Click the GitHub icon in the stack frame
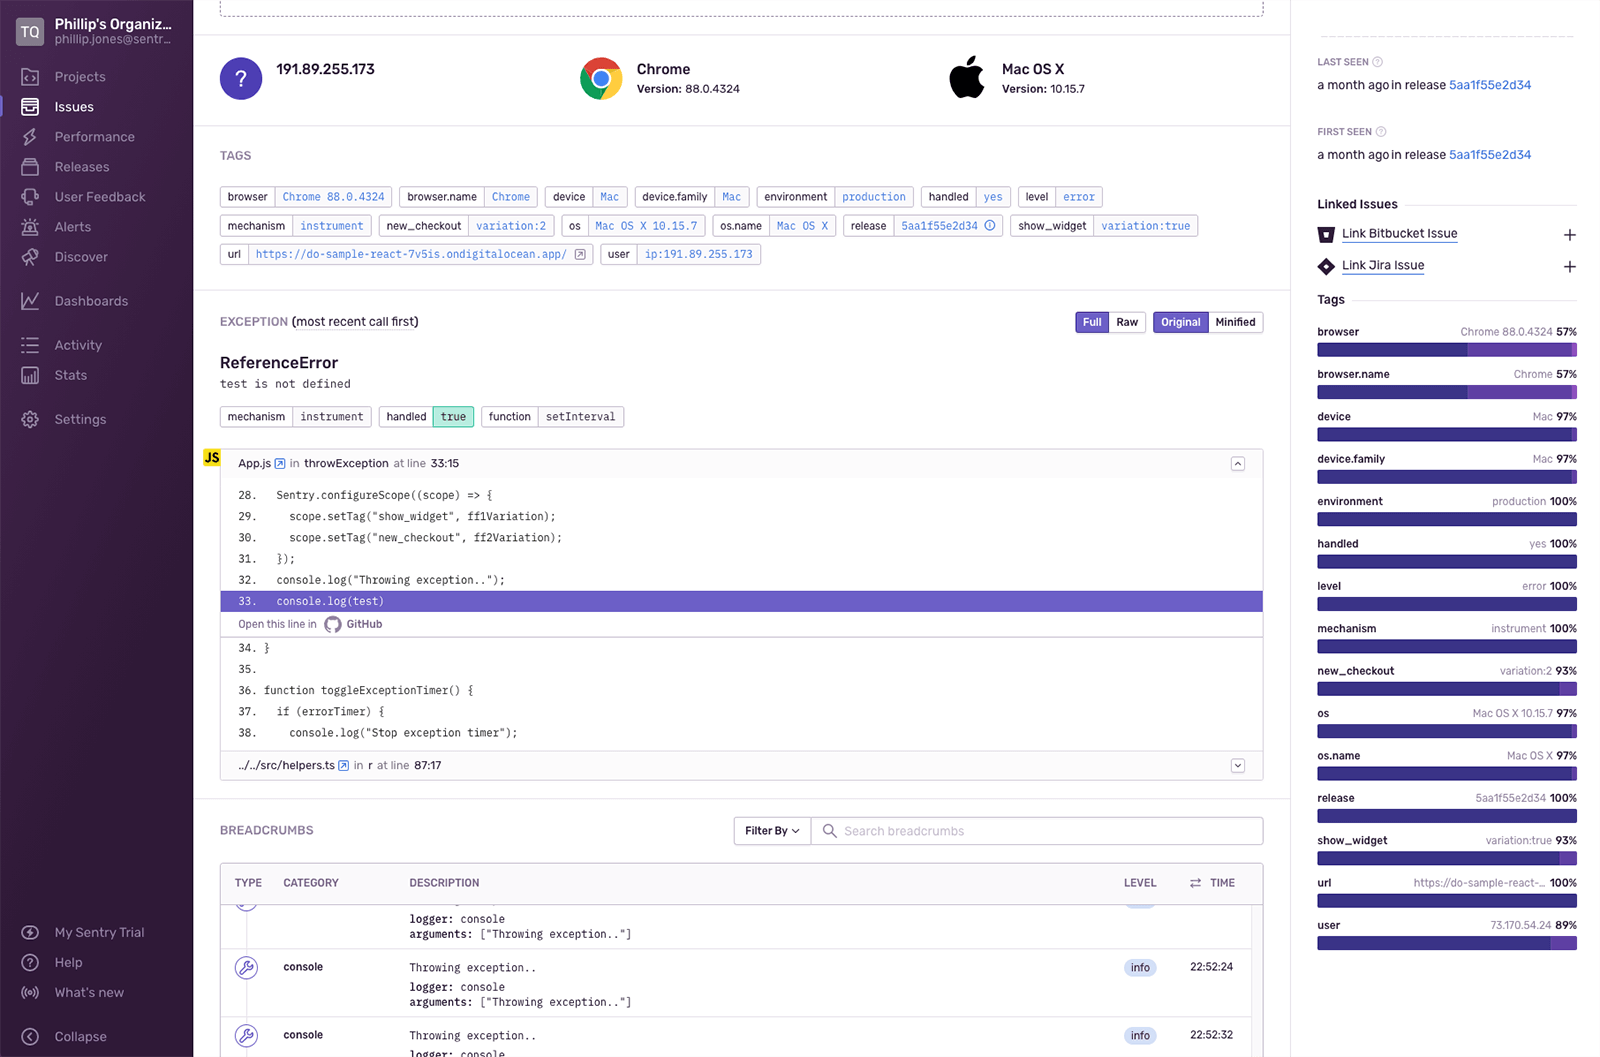 point(334,624)
